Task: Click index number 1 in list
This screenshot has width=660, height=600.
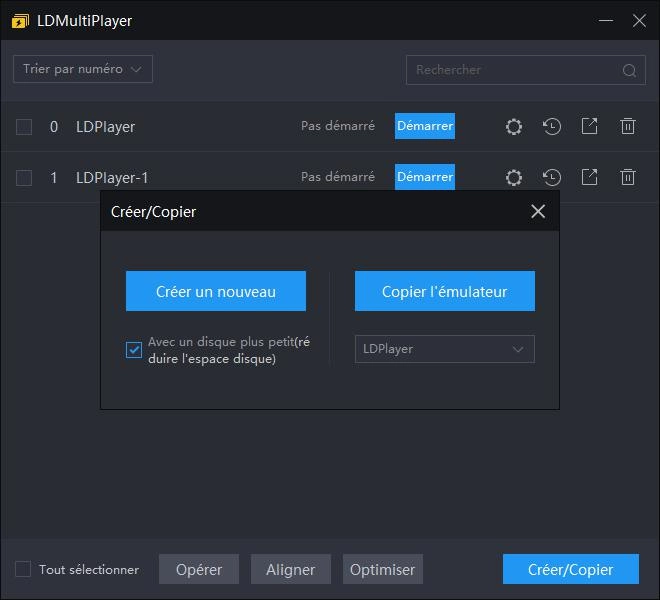Action: tap(53, 178)
